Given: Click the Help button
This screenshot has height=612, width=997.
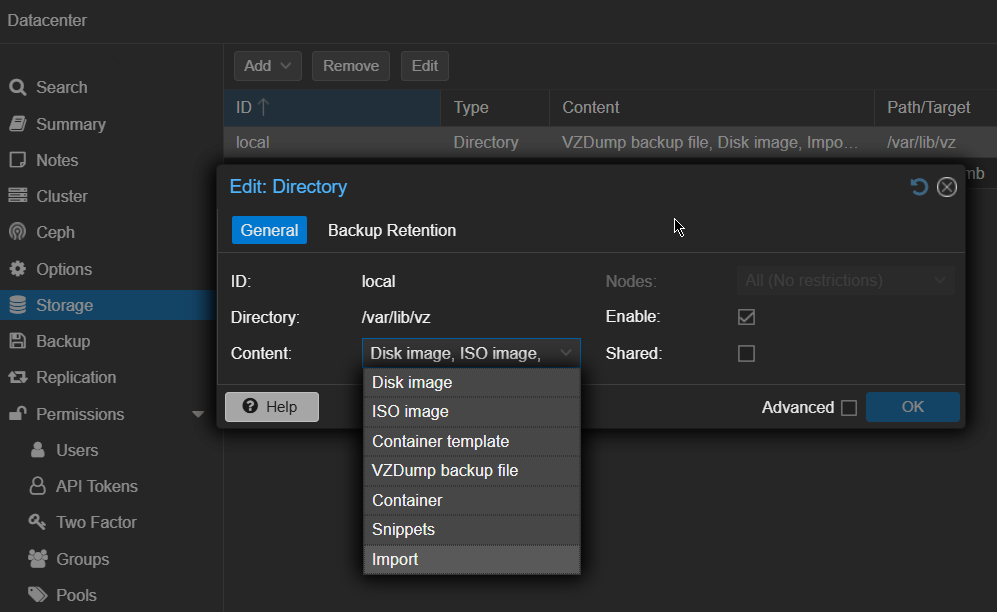Looking at the screenshot, I should tap(272, 407).
